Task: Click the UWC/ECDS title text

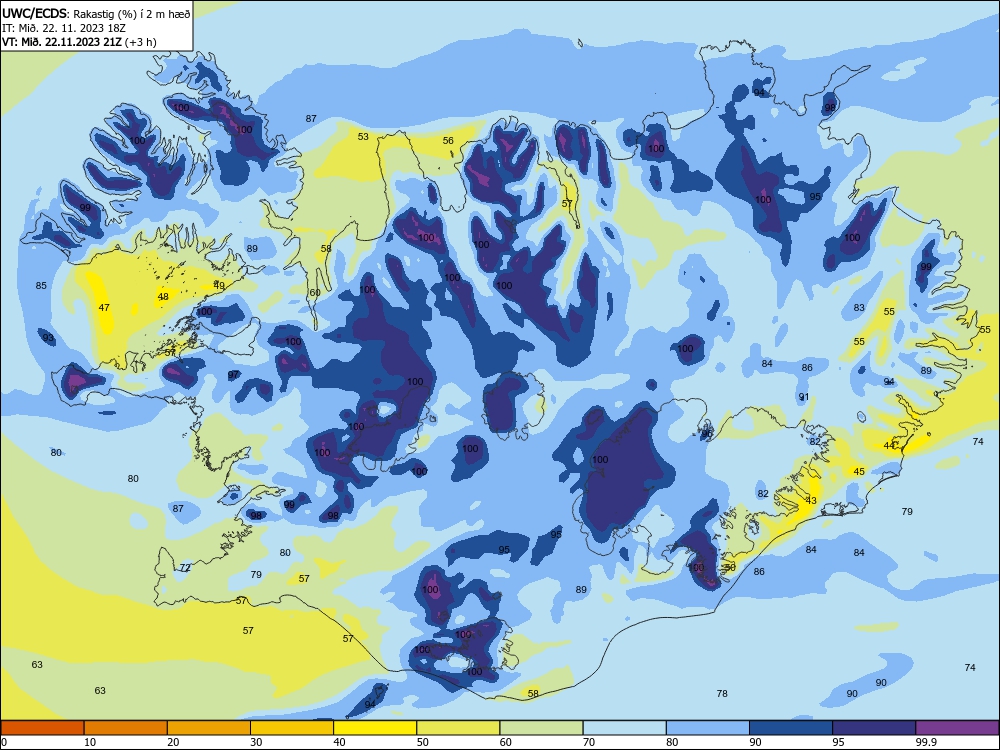Action: (x=33, y=13)
